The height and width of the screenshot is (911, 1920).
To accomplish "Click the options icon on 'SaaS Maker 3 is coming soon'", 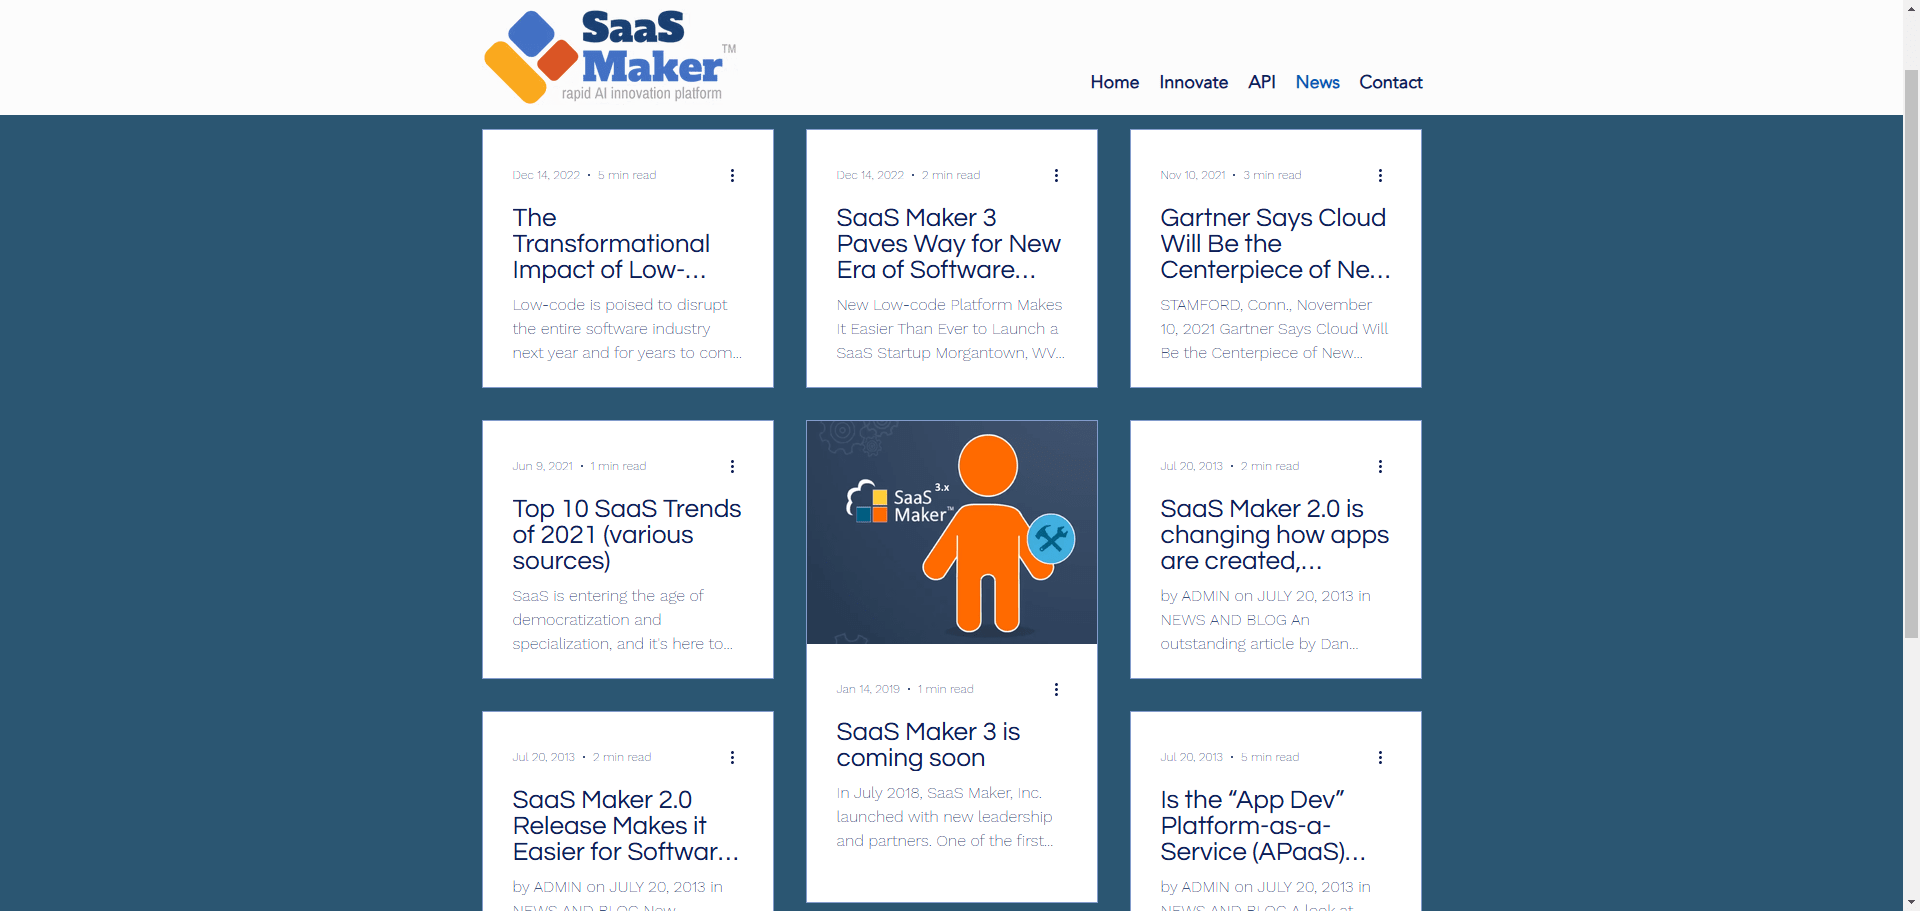I will (x=1057, y=689).
